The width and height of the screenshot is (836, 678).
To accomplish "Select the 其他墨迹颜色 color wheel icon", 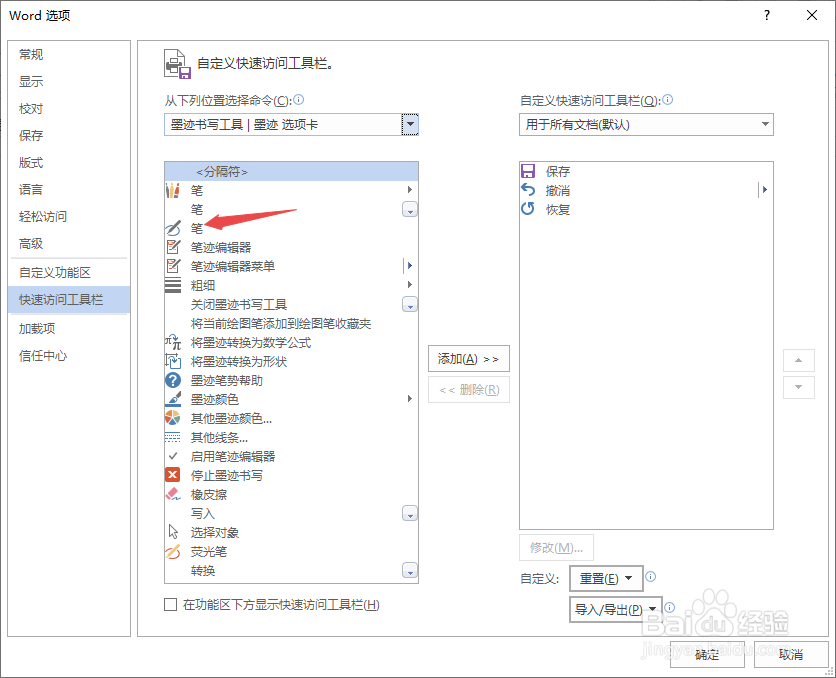I will [173, 418].
